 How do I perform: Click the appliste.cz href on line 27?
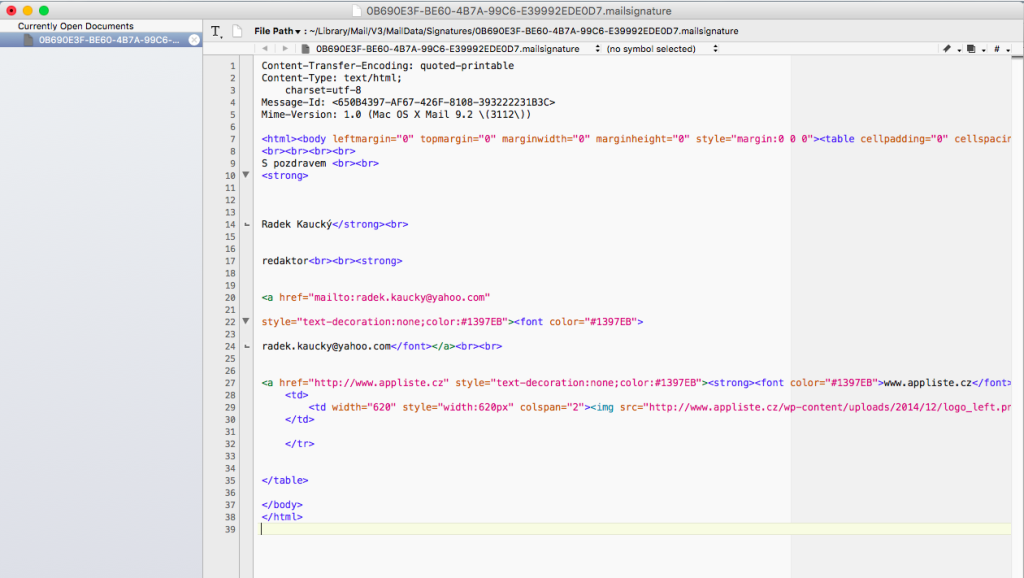tap(364, 383)
